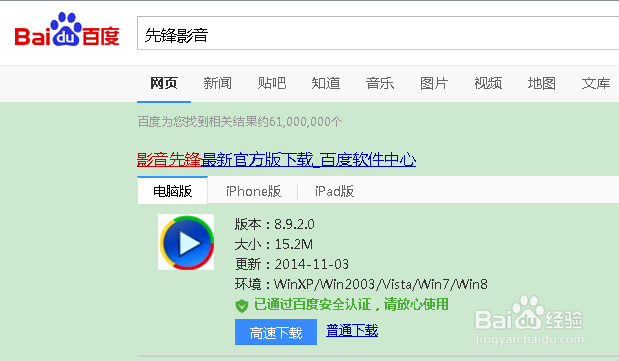
Task: Switch to the 图片 tab
Action: [434, 83]
